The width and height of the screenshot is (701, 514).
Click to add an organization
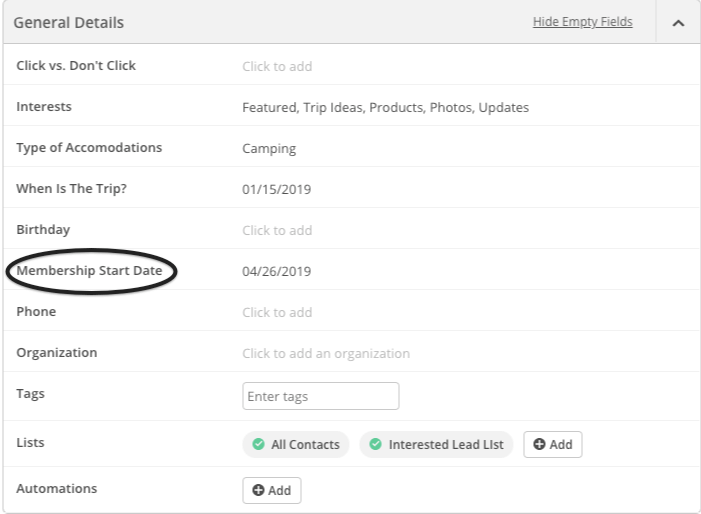coord(325,353)
